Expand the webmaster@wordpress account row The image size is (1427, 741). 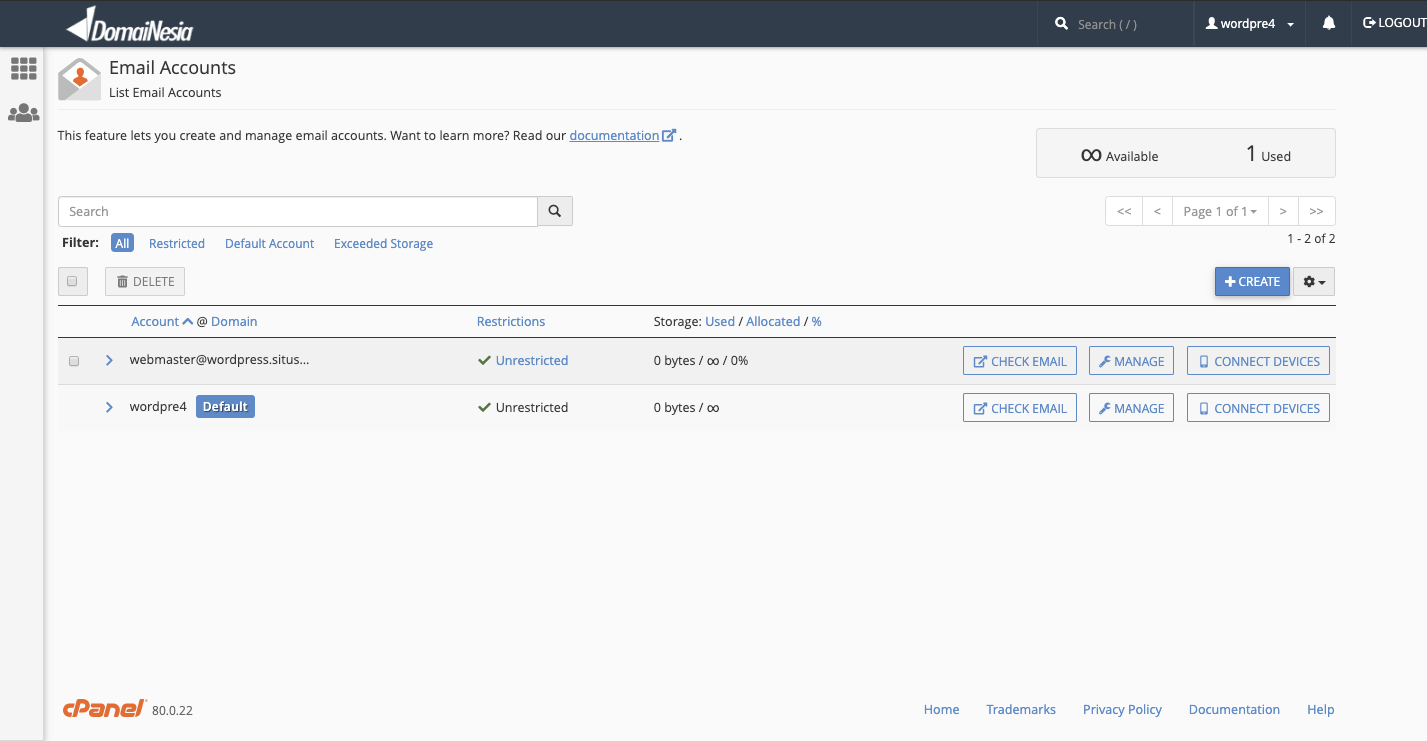(x=109, y=361)
